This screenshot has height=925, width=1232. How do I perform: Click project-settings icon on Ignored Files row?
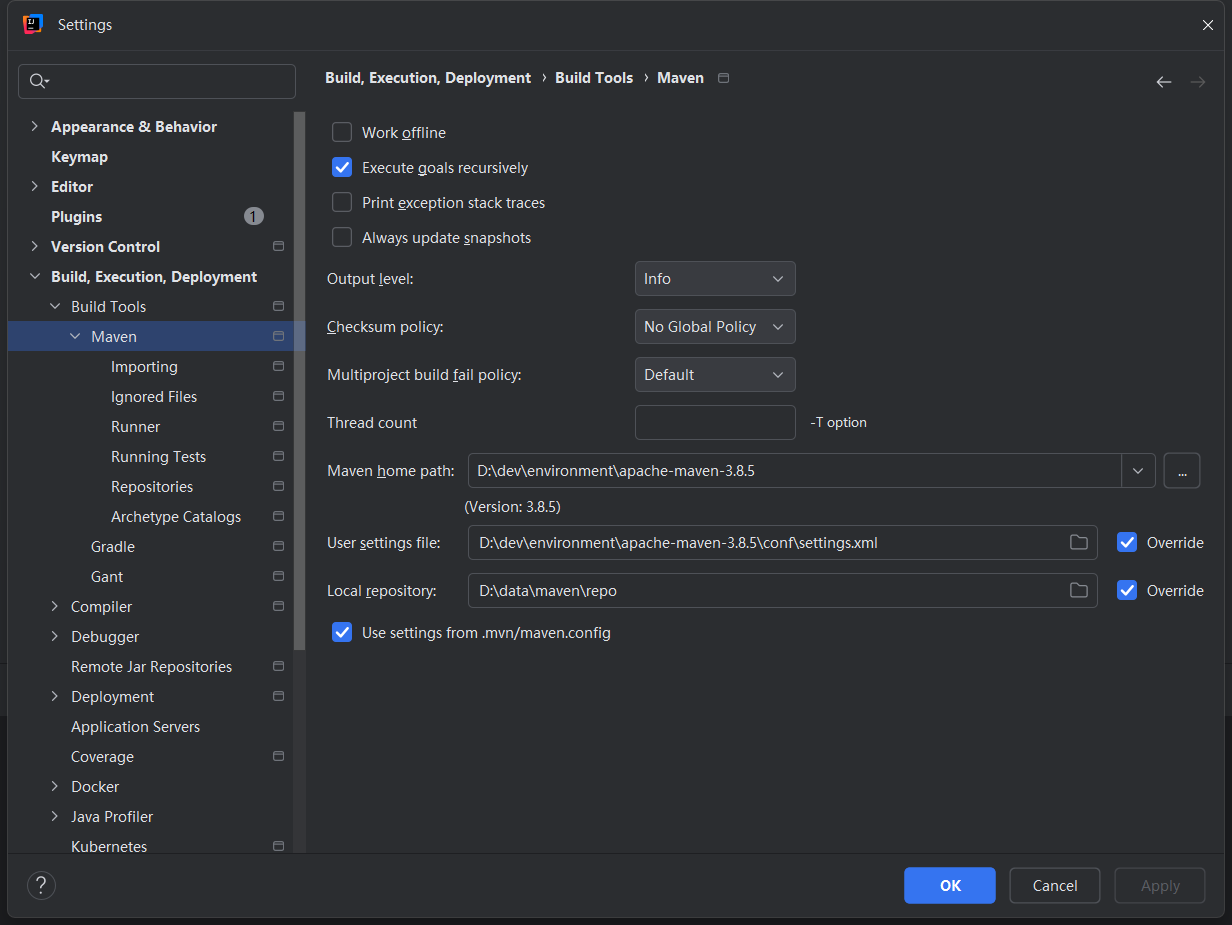[x=279, y=396]
